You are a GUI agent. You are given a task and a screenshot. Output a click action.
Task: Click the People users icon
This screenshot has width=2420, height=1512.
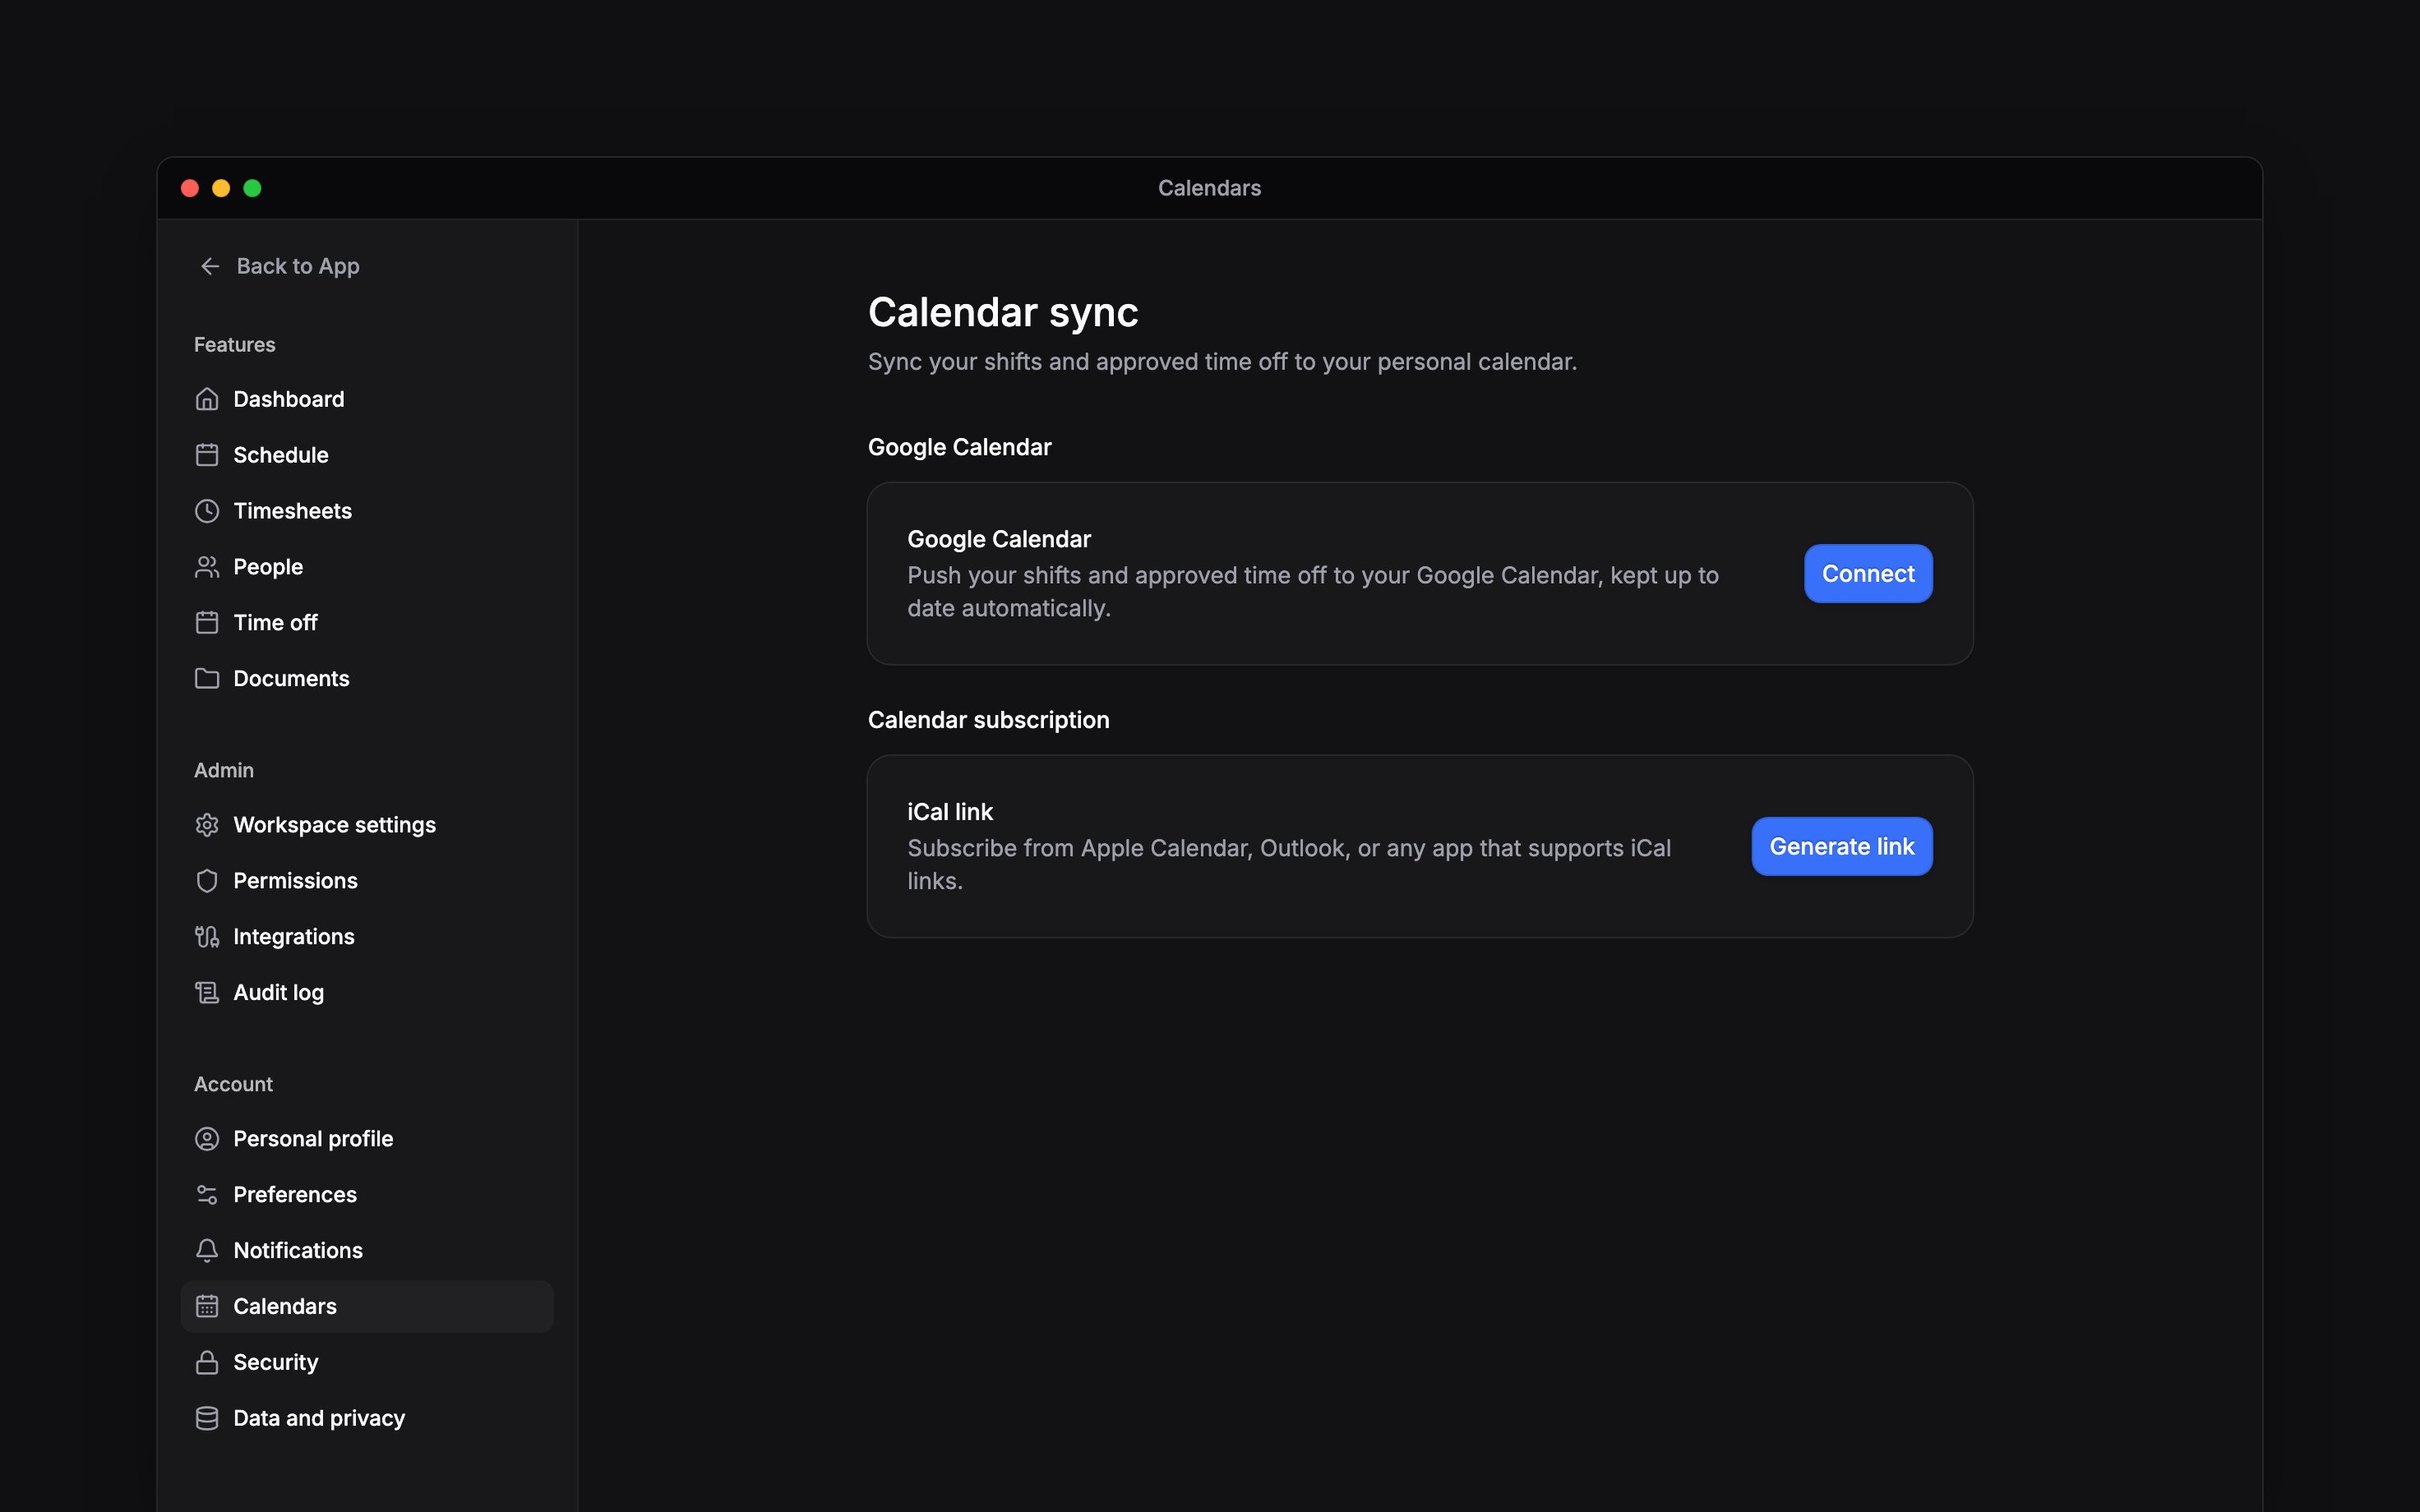coord(207,567)
